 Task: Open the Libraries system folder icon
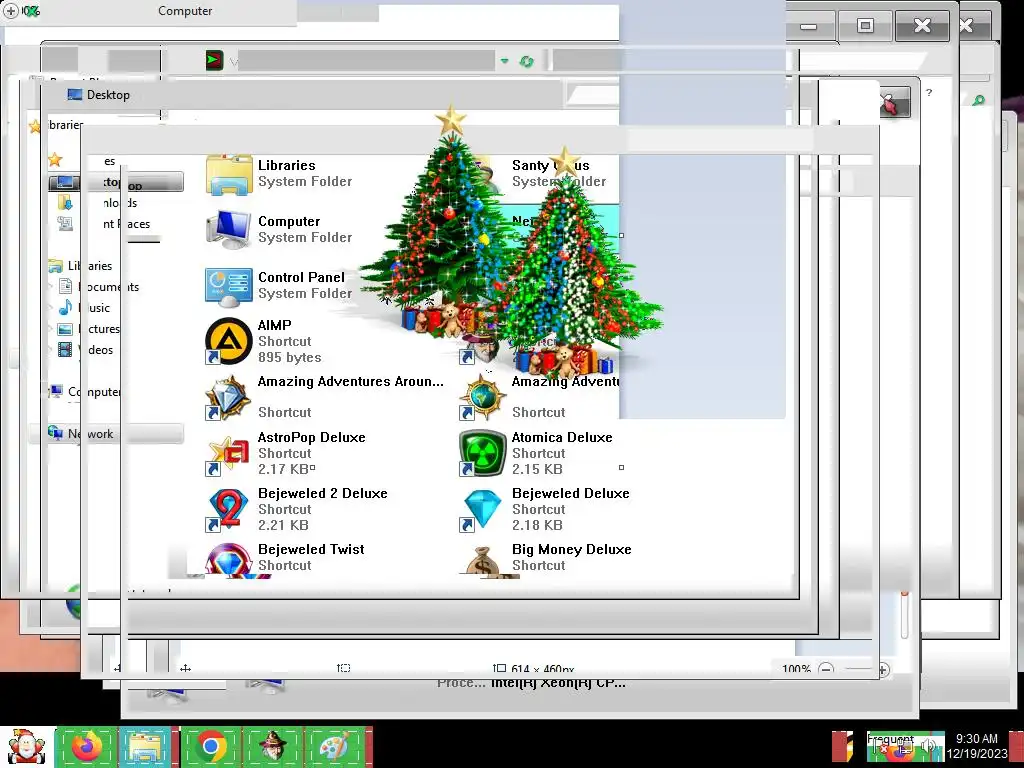pos(229,174)
